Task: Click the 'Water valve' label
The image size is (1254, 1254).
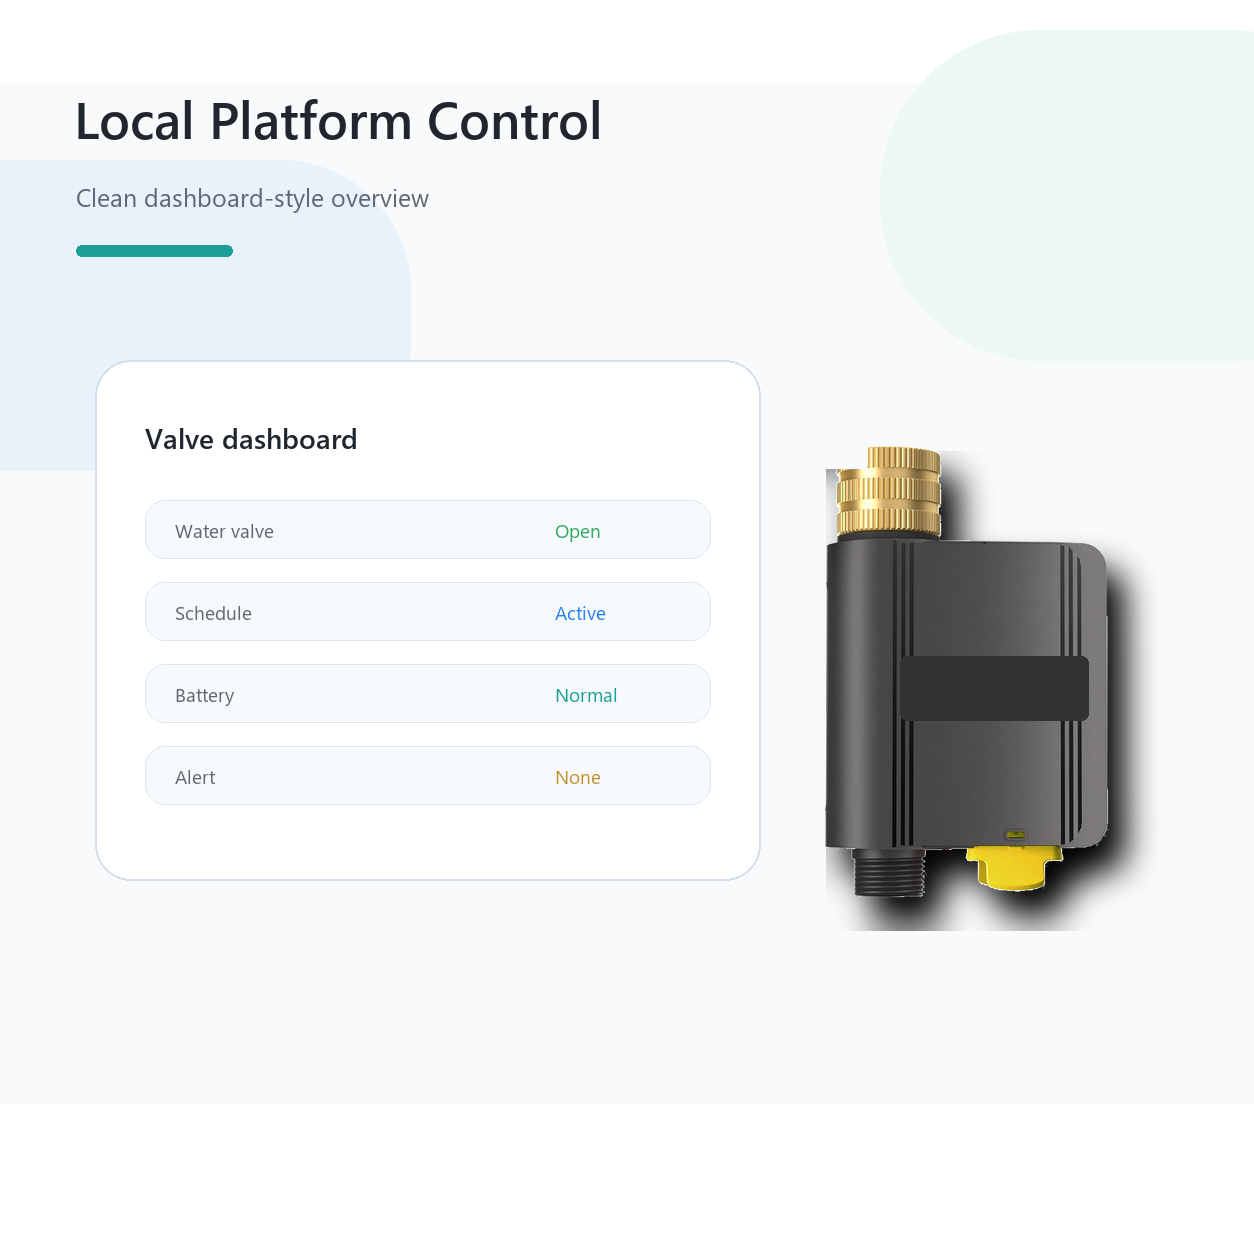Action: 224,532
